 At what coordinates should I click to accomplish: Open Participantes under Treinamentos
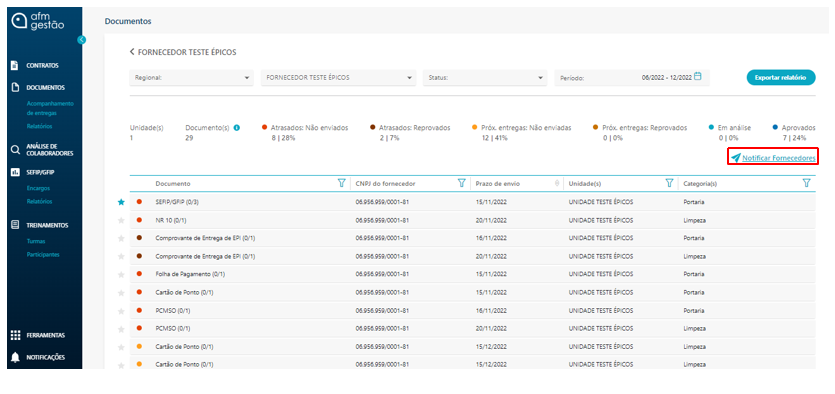click(43, 255)
